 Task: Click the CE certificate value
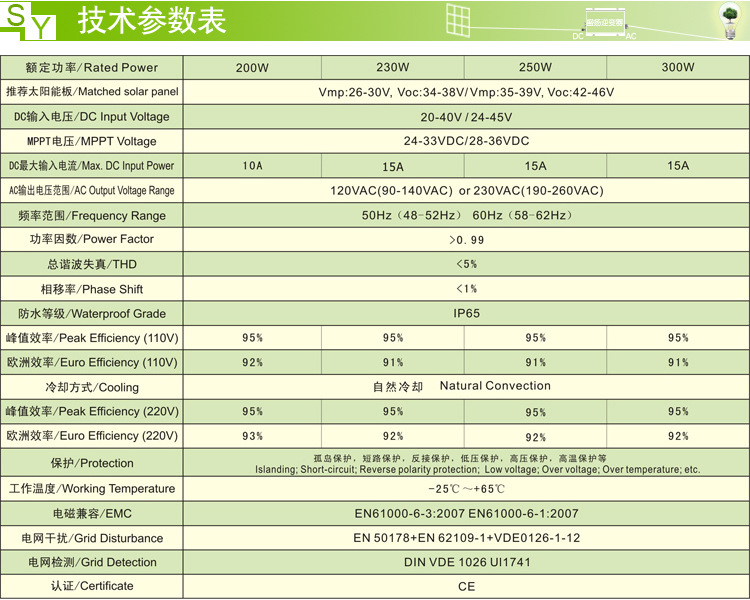coord(466,587)
